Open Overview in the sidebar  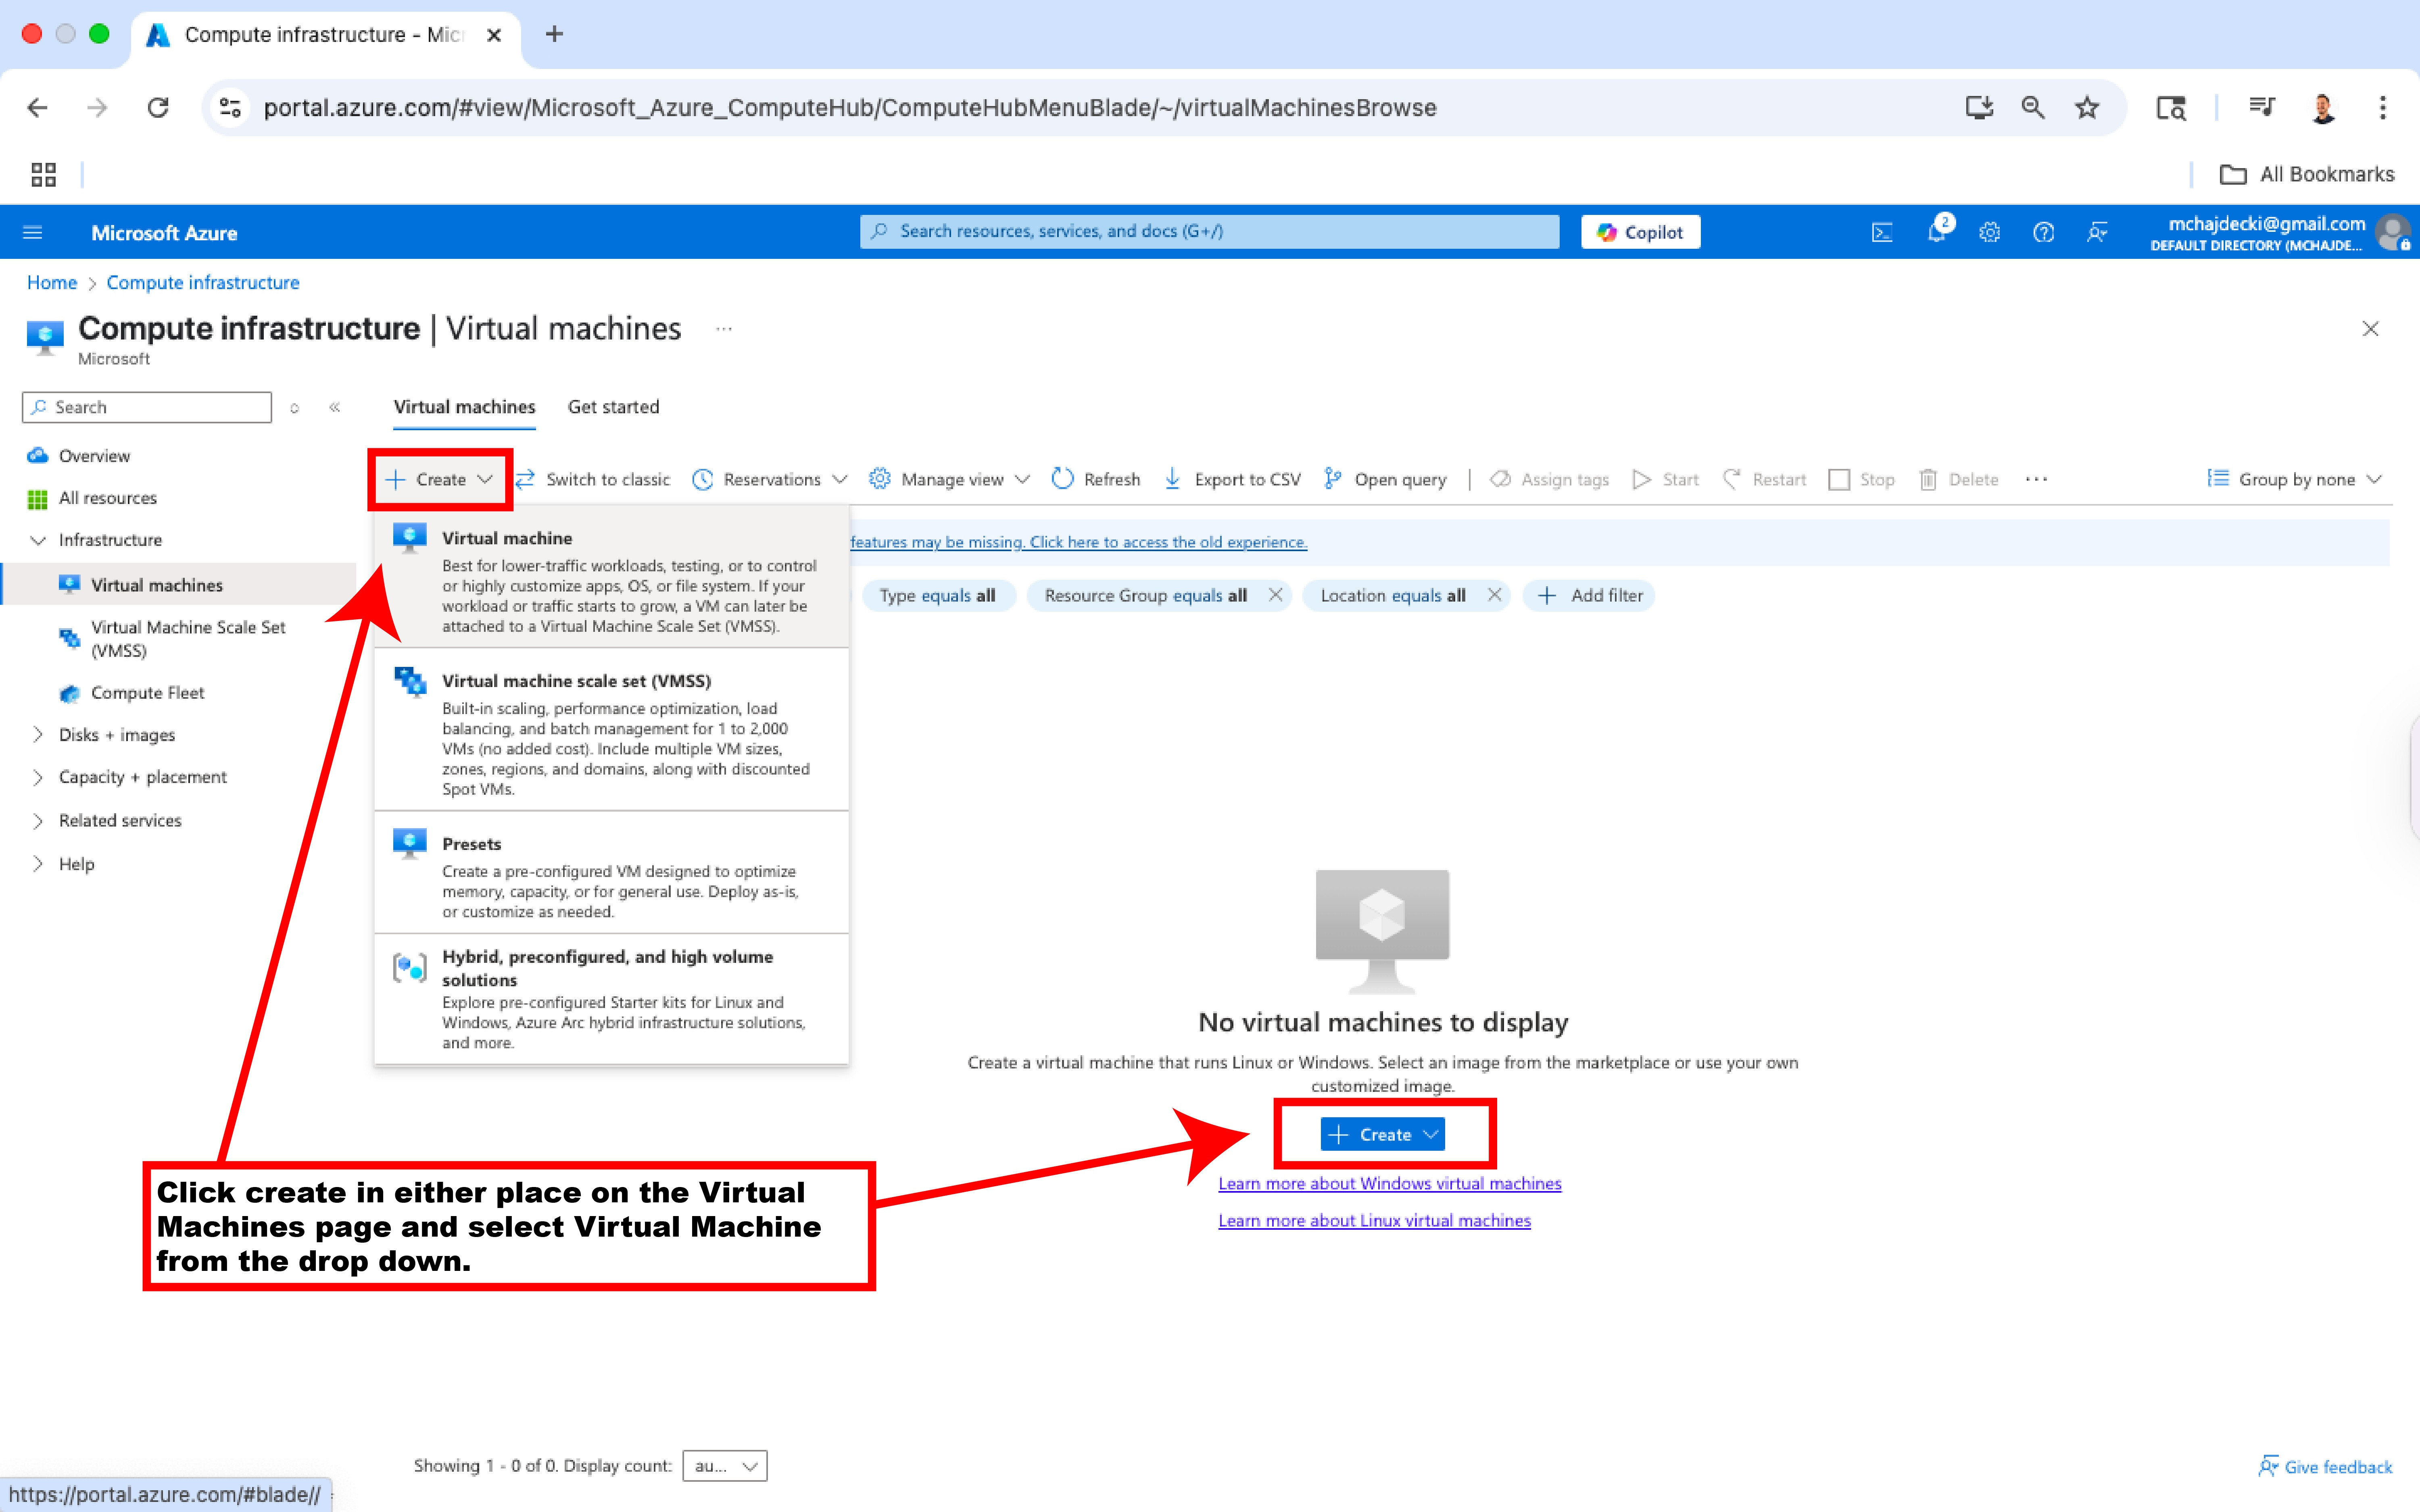(x=94, y=456)
